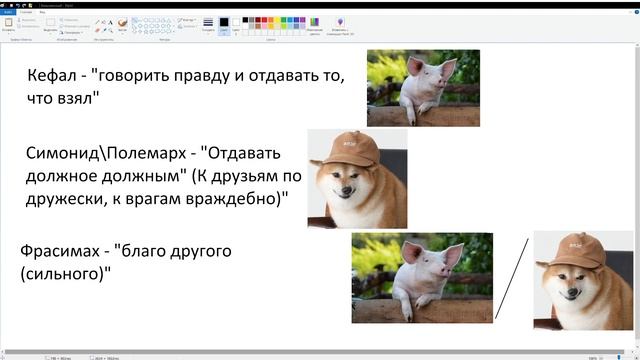Select the Pencil tool
640x360 pixels.
point(97,22)
